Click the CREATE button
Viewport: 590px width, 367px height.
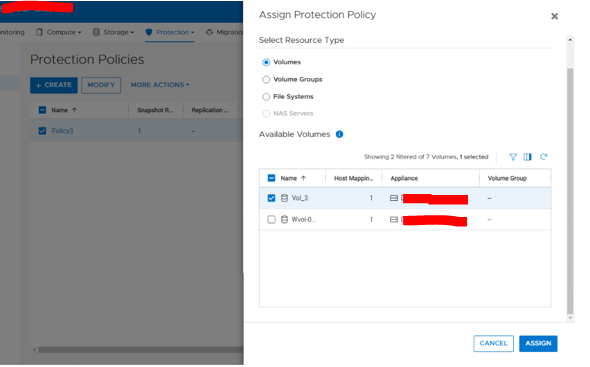coord(54,85)
